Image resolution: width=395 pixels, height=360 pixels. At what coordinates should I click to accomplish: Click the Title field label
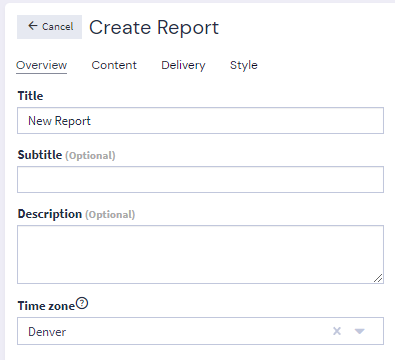click(x=30, y=96)
